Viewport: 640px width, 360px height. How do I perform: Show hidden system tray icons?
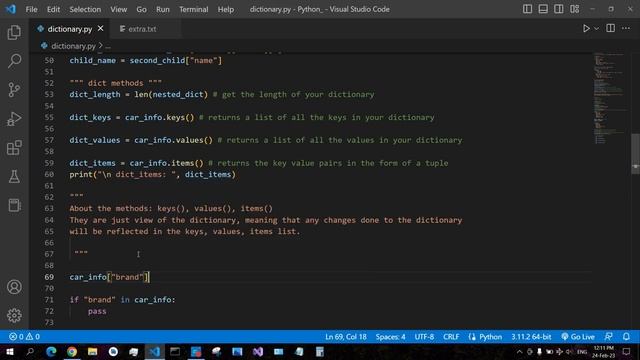519,351
